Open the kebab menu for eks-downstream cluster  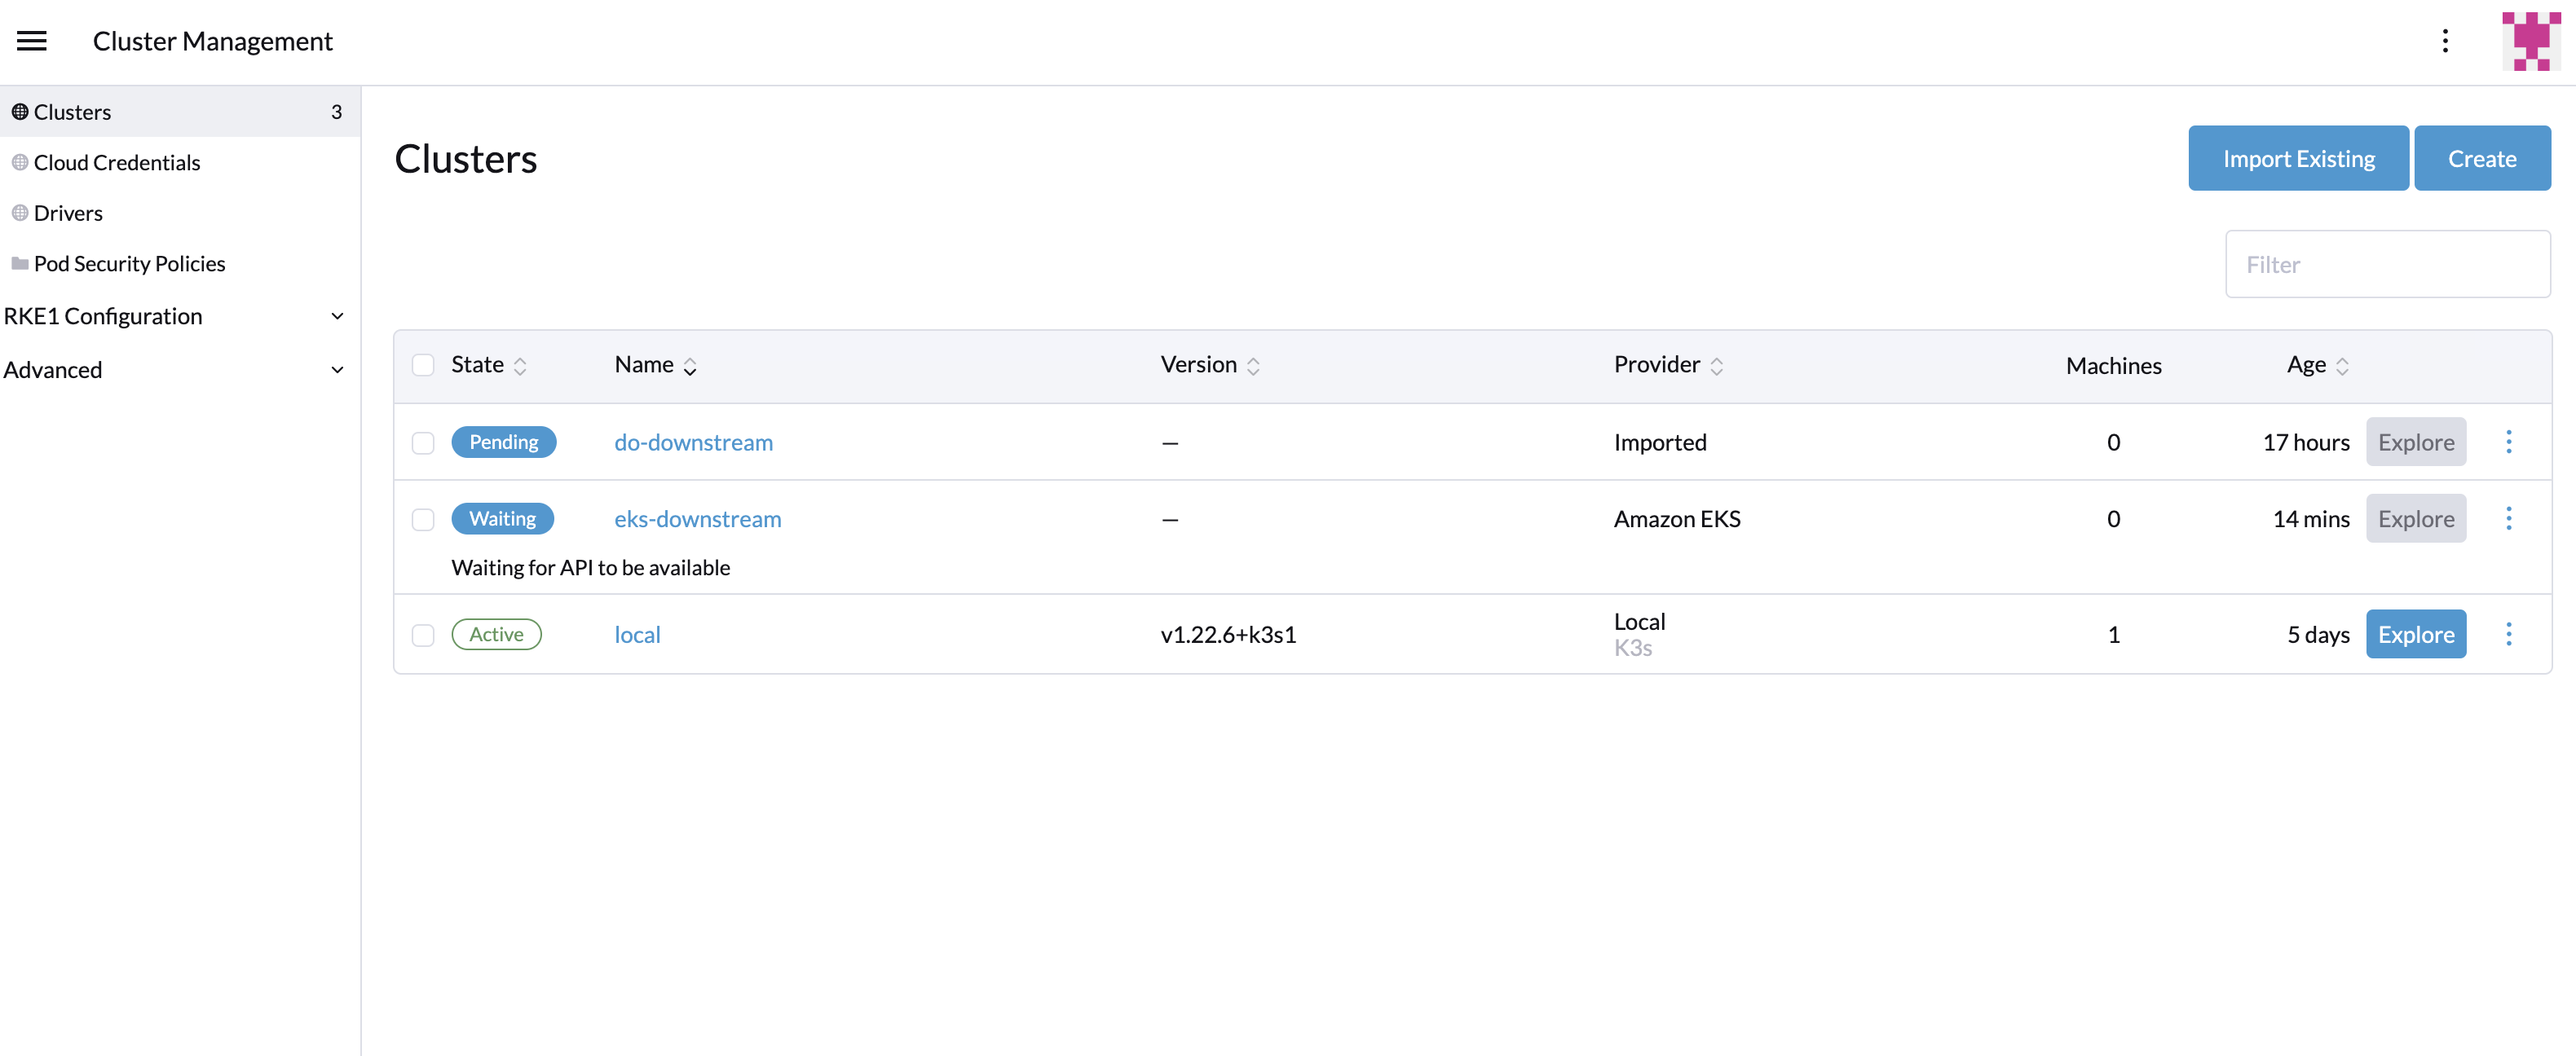pos(2509,518)
